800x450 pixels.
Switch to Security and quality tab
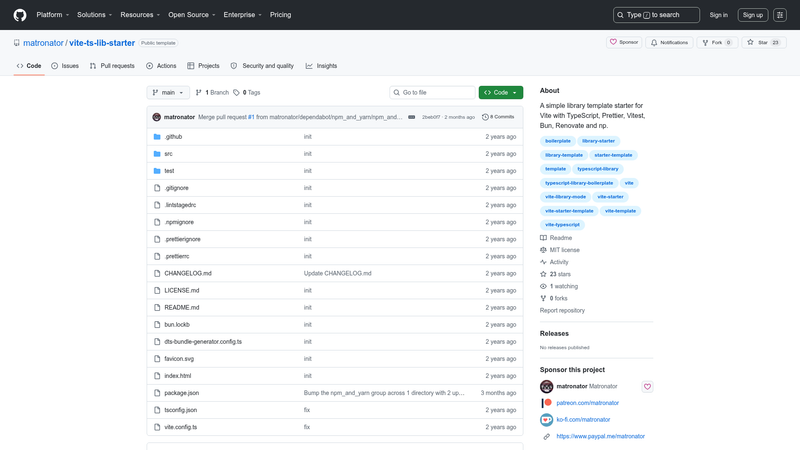pyautogui.click(x=262, y=66)
